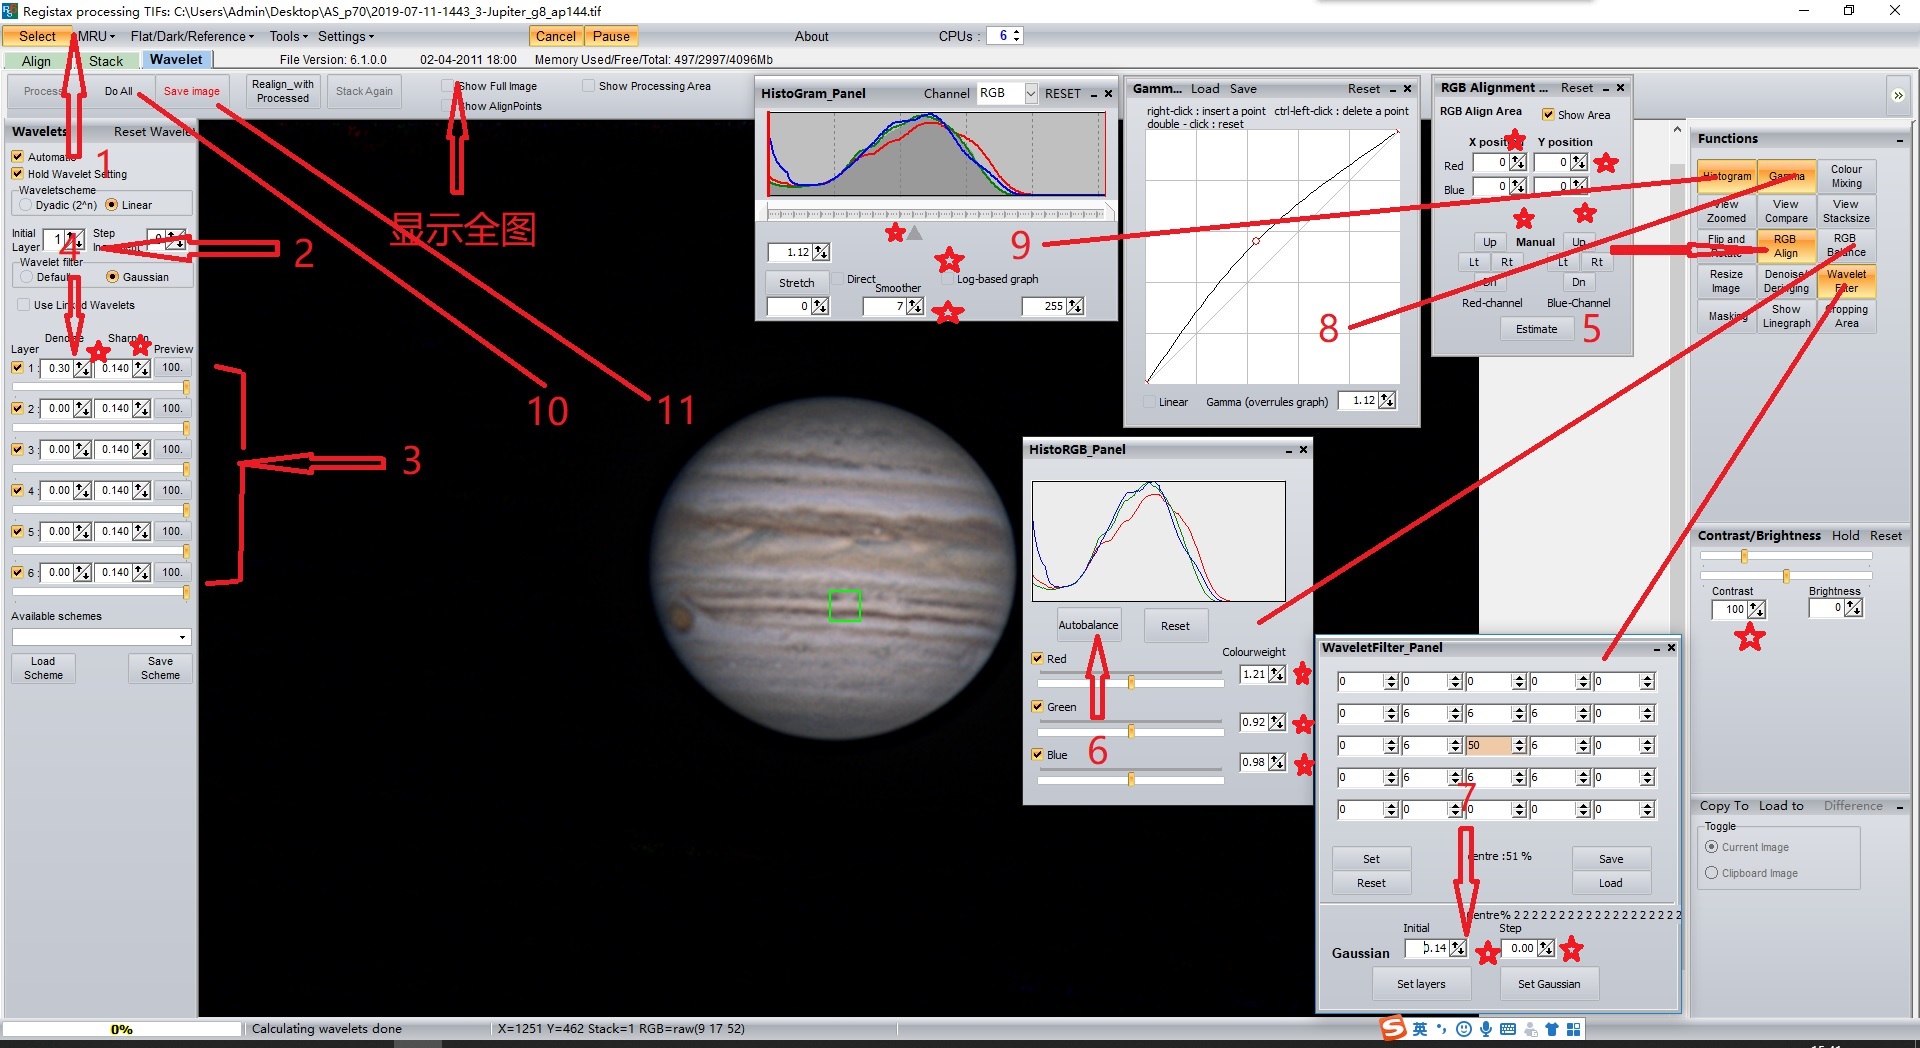Viewport: 1920px width, 1048px height.
Task: Open the MRU dropdown menu
Action: 96,36
